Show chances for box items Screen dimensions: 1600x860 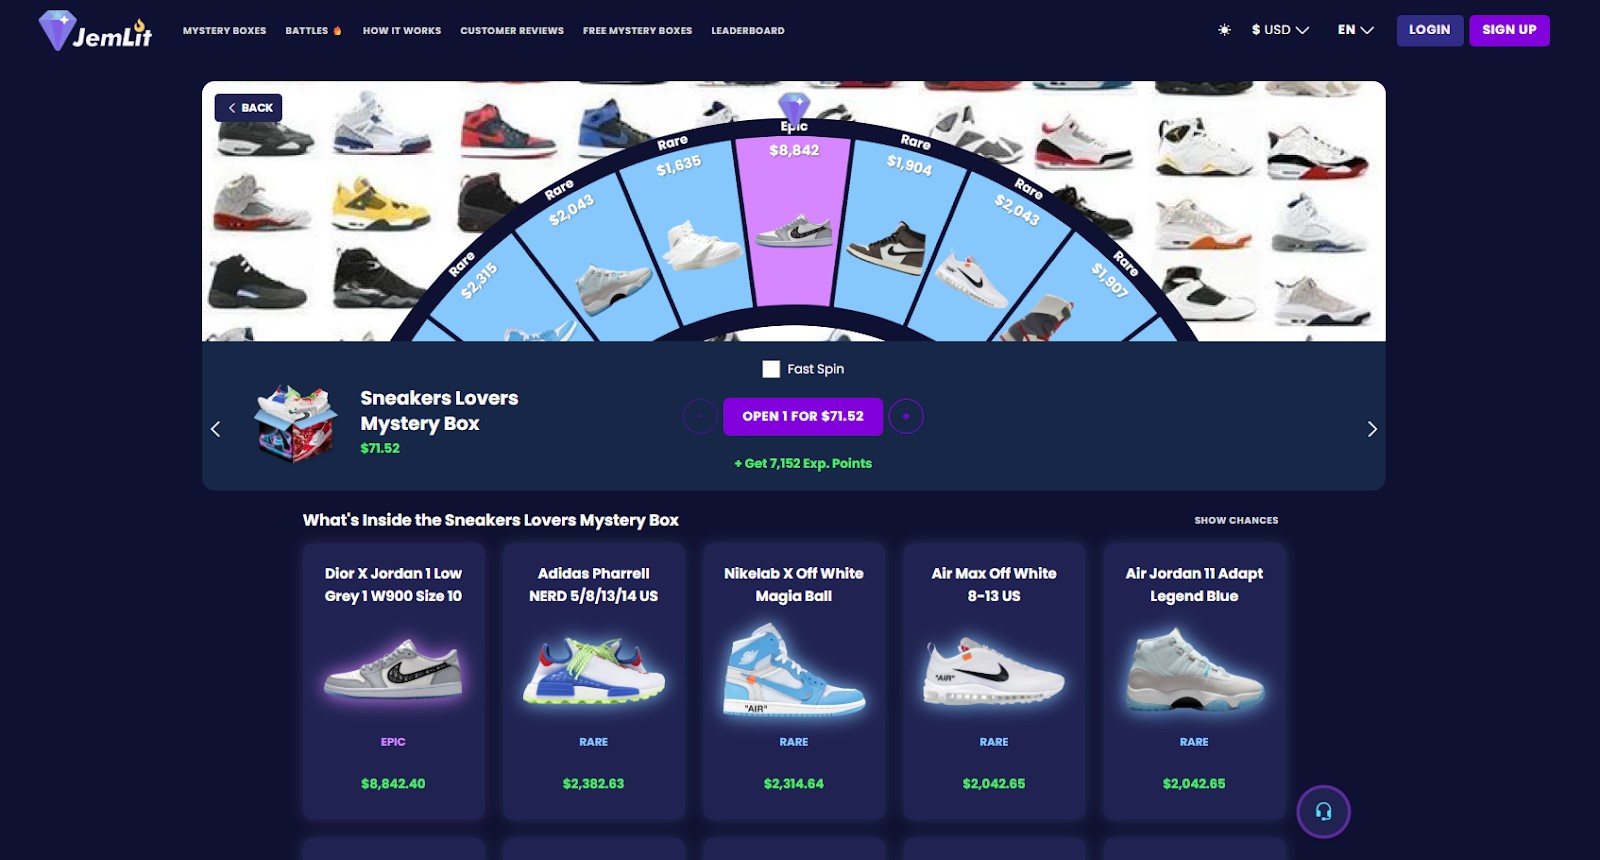pos(1236,520)
